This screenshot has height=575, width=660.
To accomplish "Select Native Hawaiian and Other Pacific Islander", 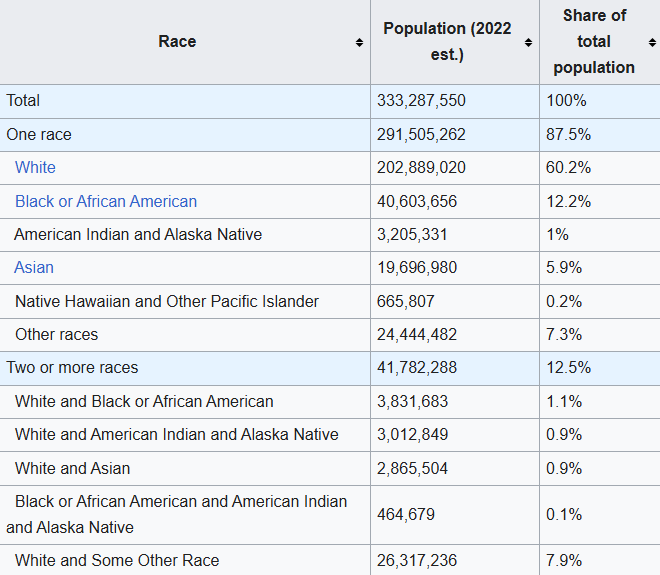I will coord(167,301).
